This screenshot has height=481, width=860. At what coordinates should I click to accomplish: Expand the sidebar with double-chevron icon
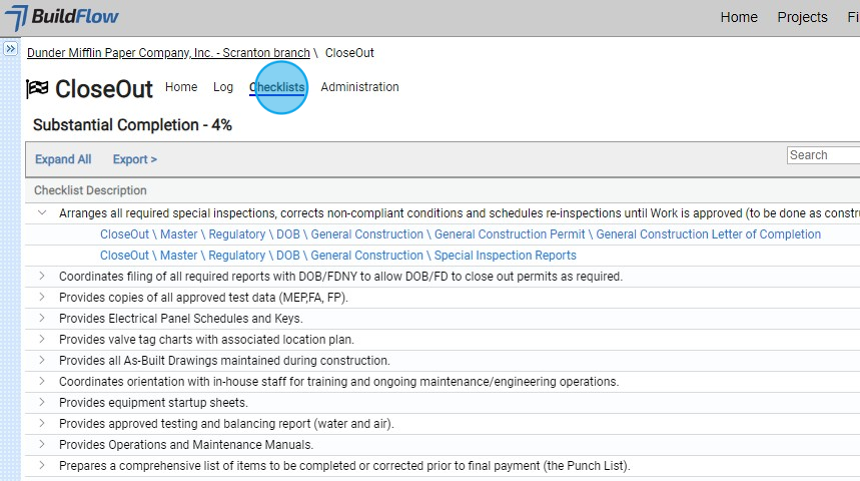coord(10,48)
